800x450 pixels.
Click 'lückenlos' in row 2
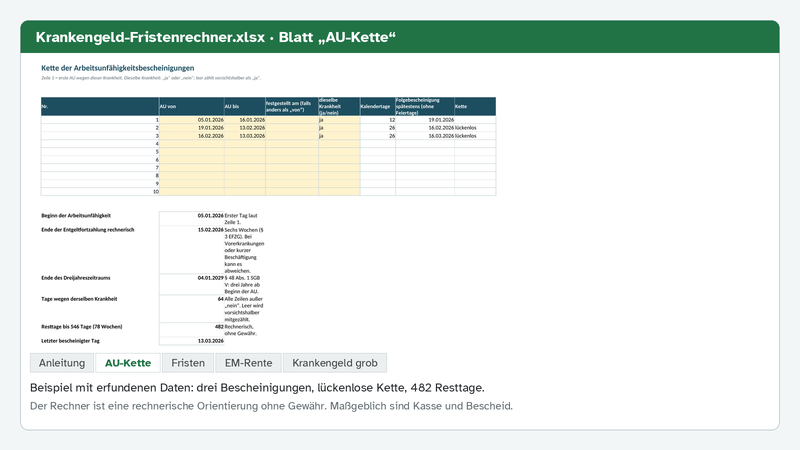click(475, 128)
